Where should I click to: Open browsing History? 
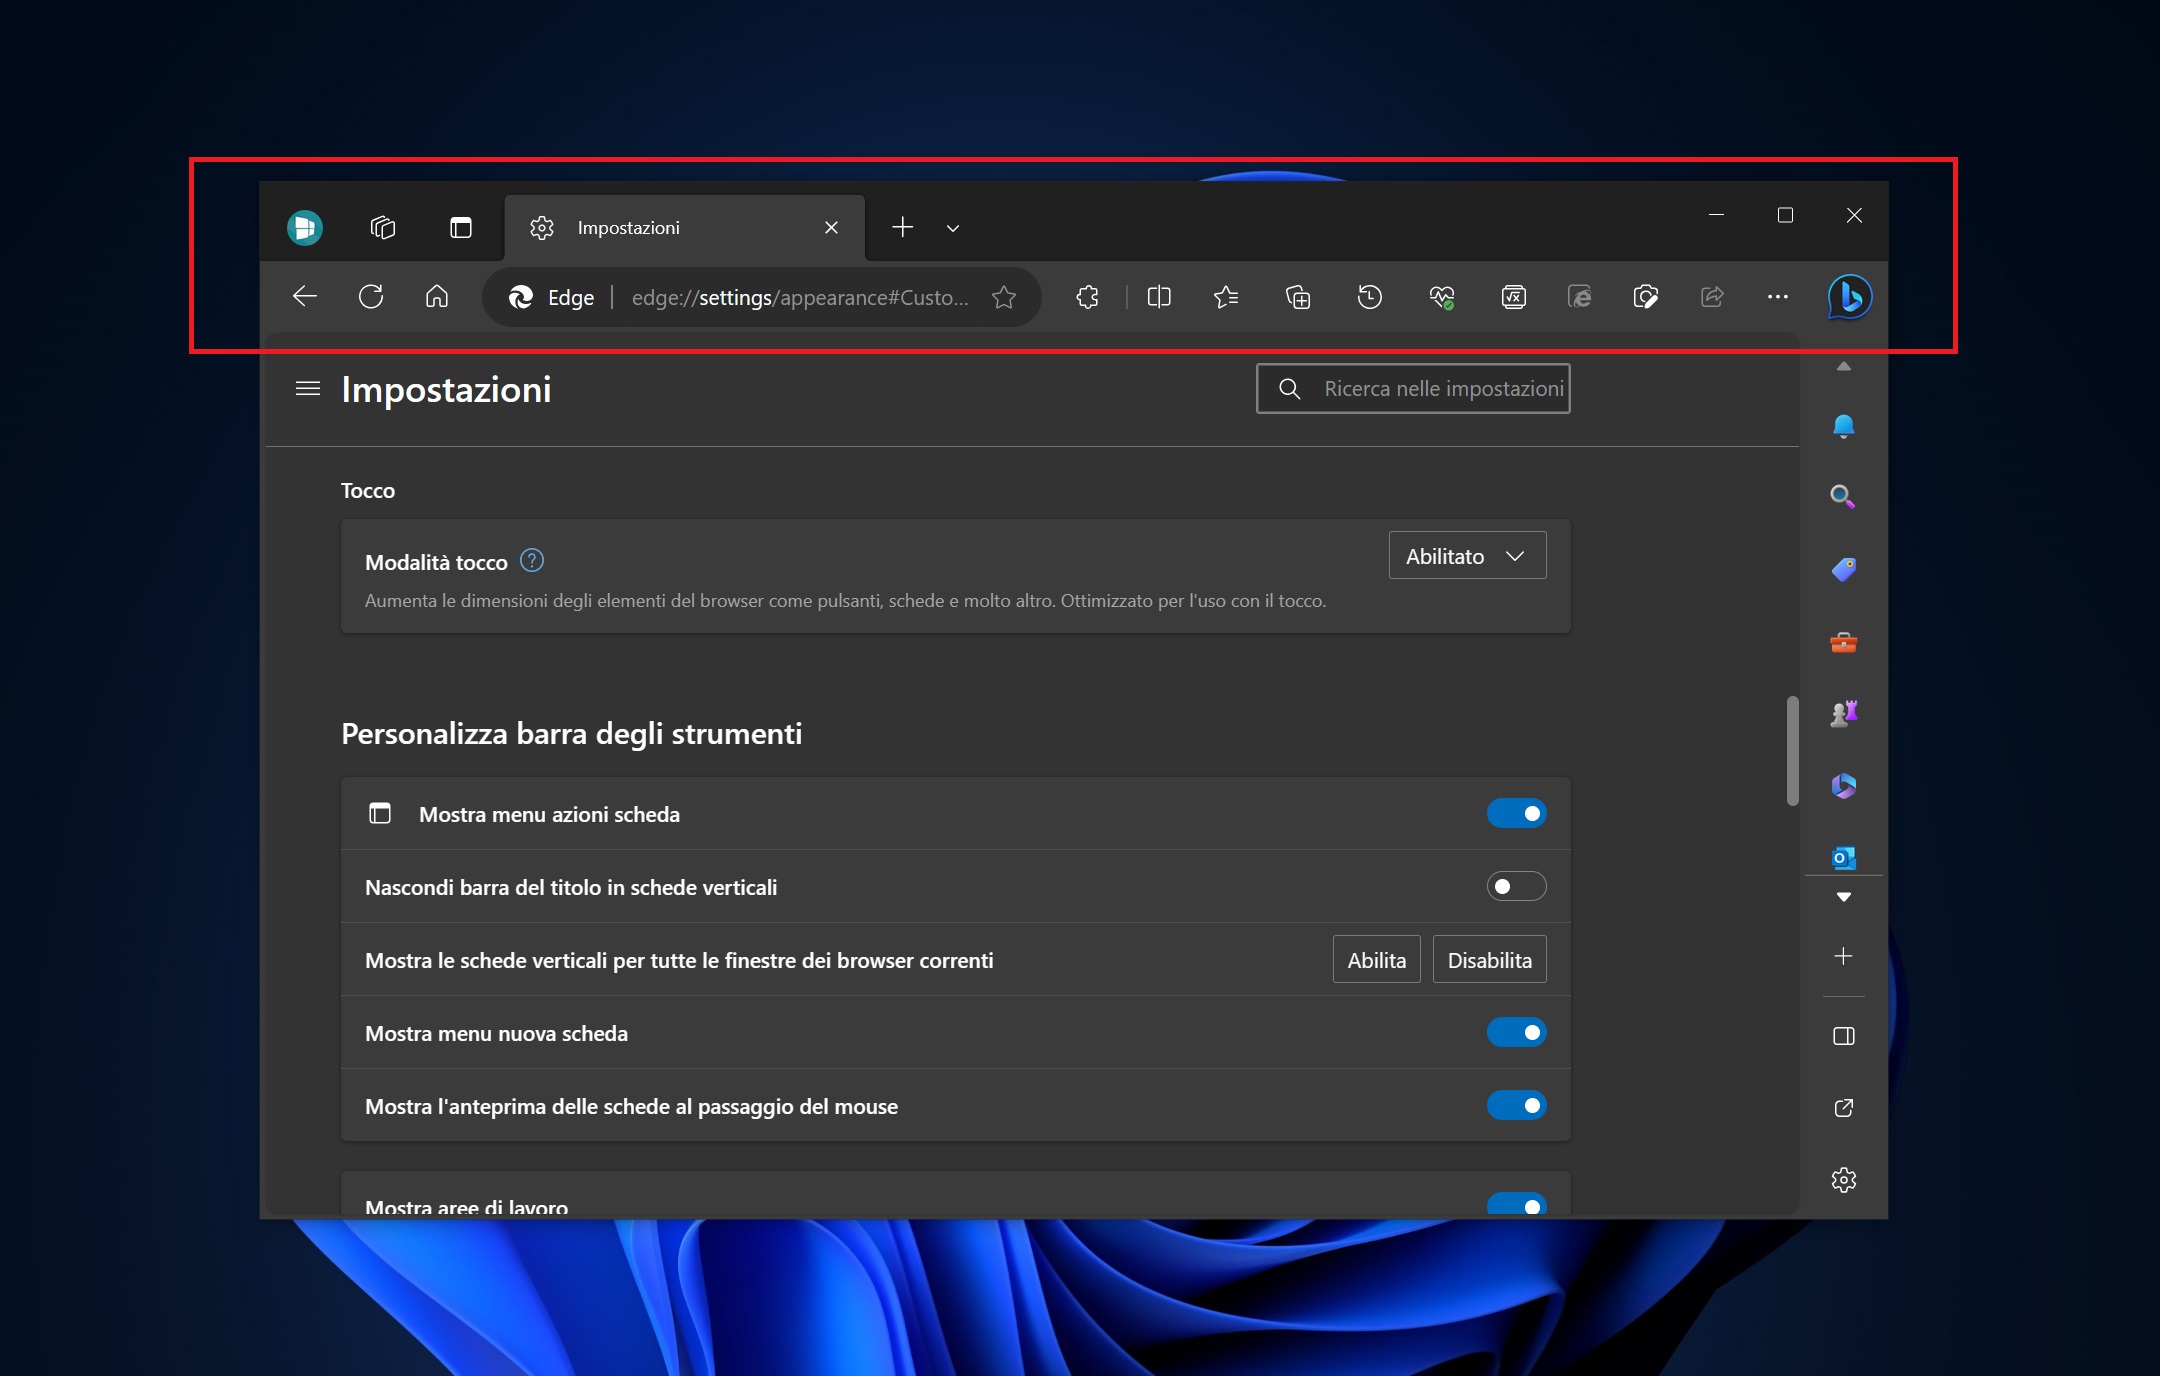tap(1370, 296)
